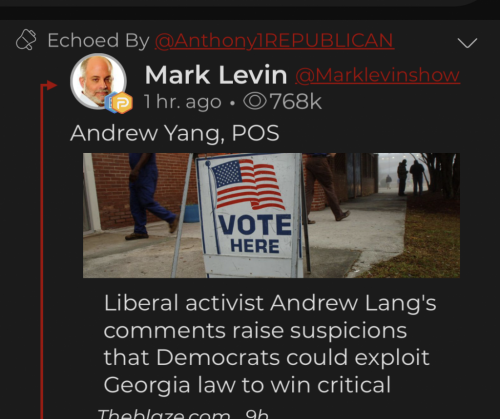Open the Vote Here article image
This screenshot has width=500, height=419.
pyautogui.click(x=271, y=215)
